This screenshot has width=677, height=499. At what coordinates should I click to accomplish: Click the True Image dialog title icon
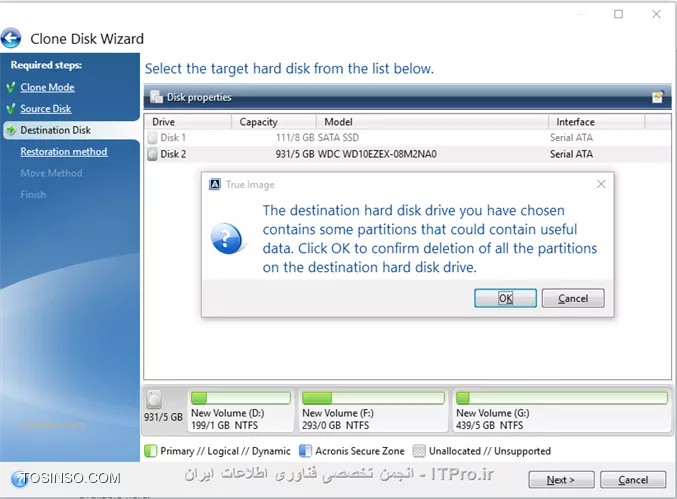[x=215, y=184]
